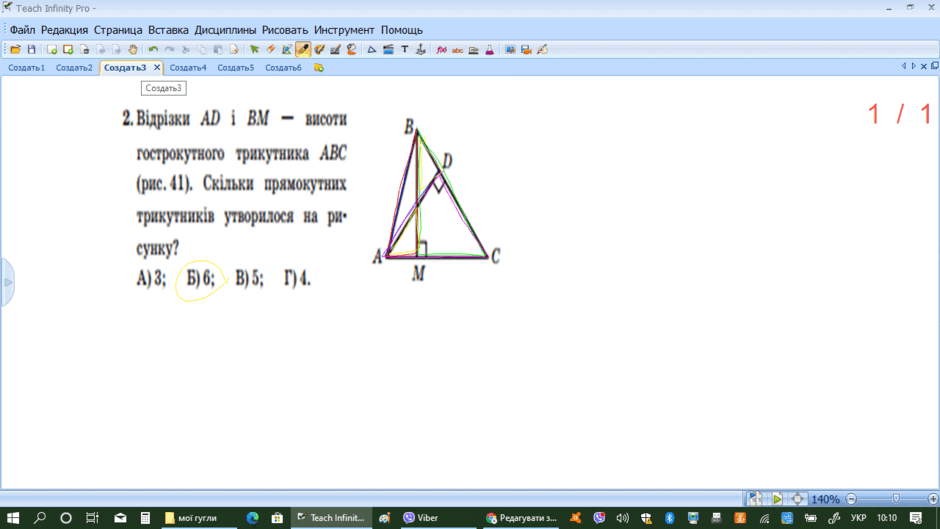This screenshot has width=940, height=529.
Task: Click answer option Б) 6;
Action: pos(200,278)
